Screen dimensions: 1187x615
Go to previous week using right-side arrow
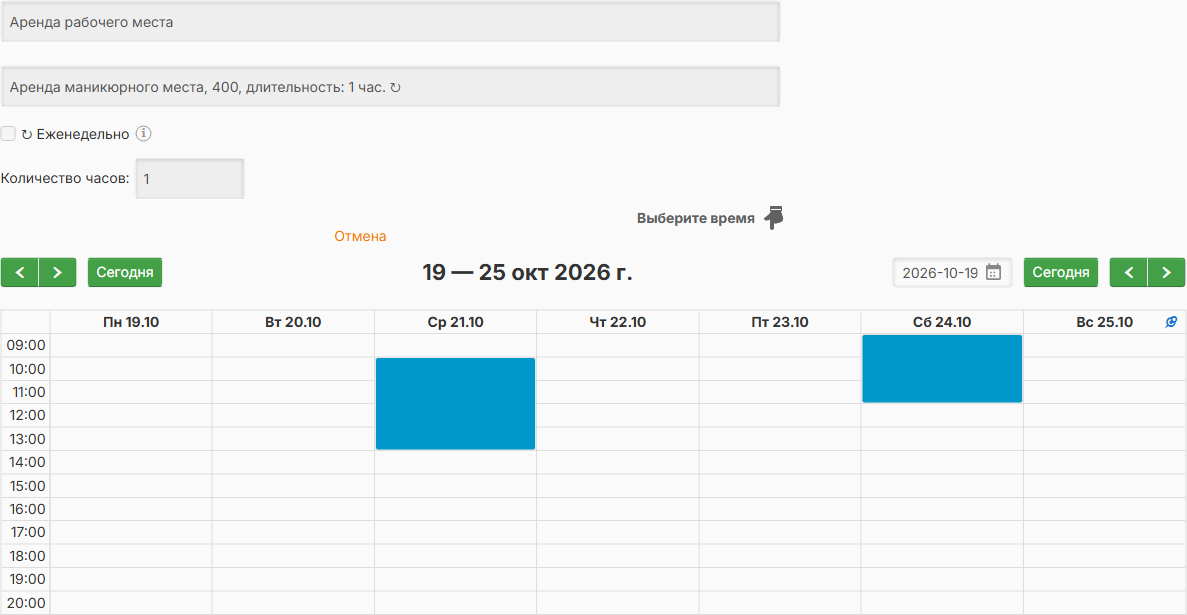pos(1129,273)
